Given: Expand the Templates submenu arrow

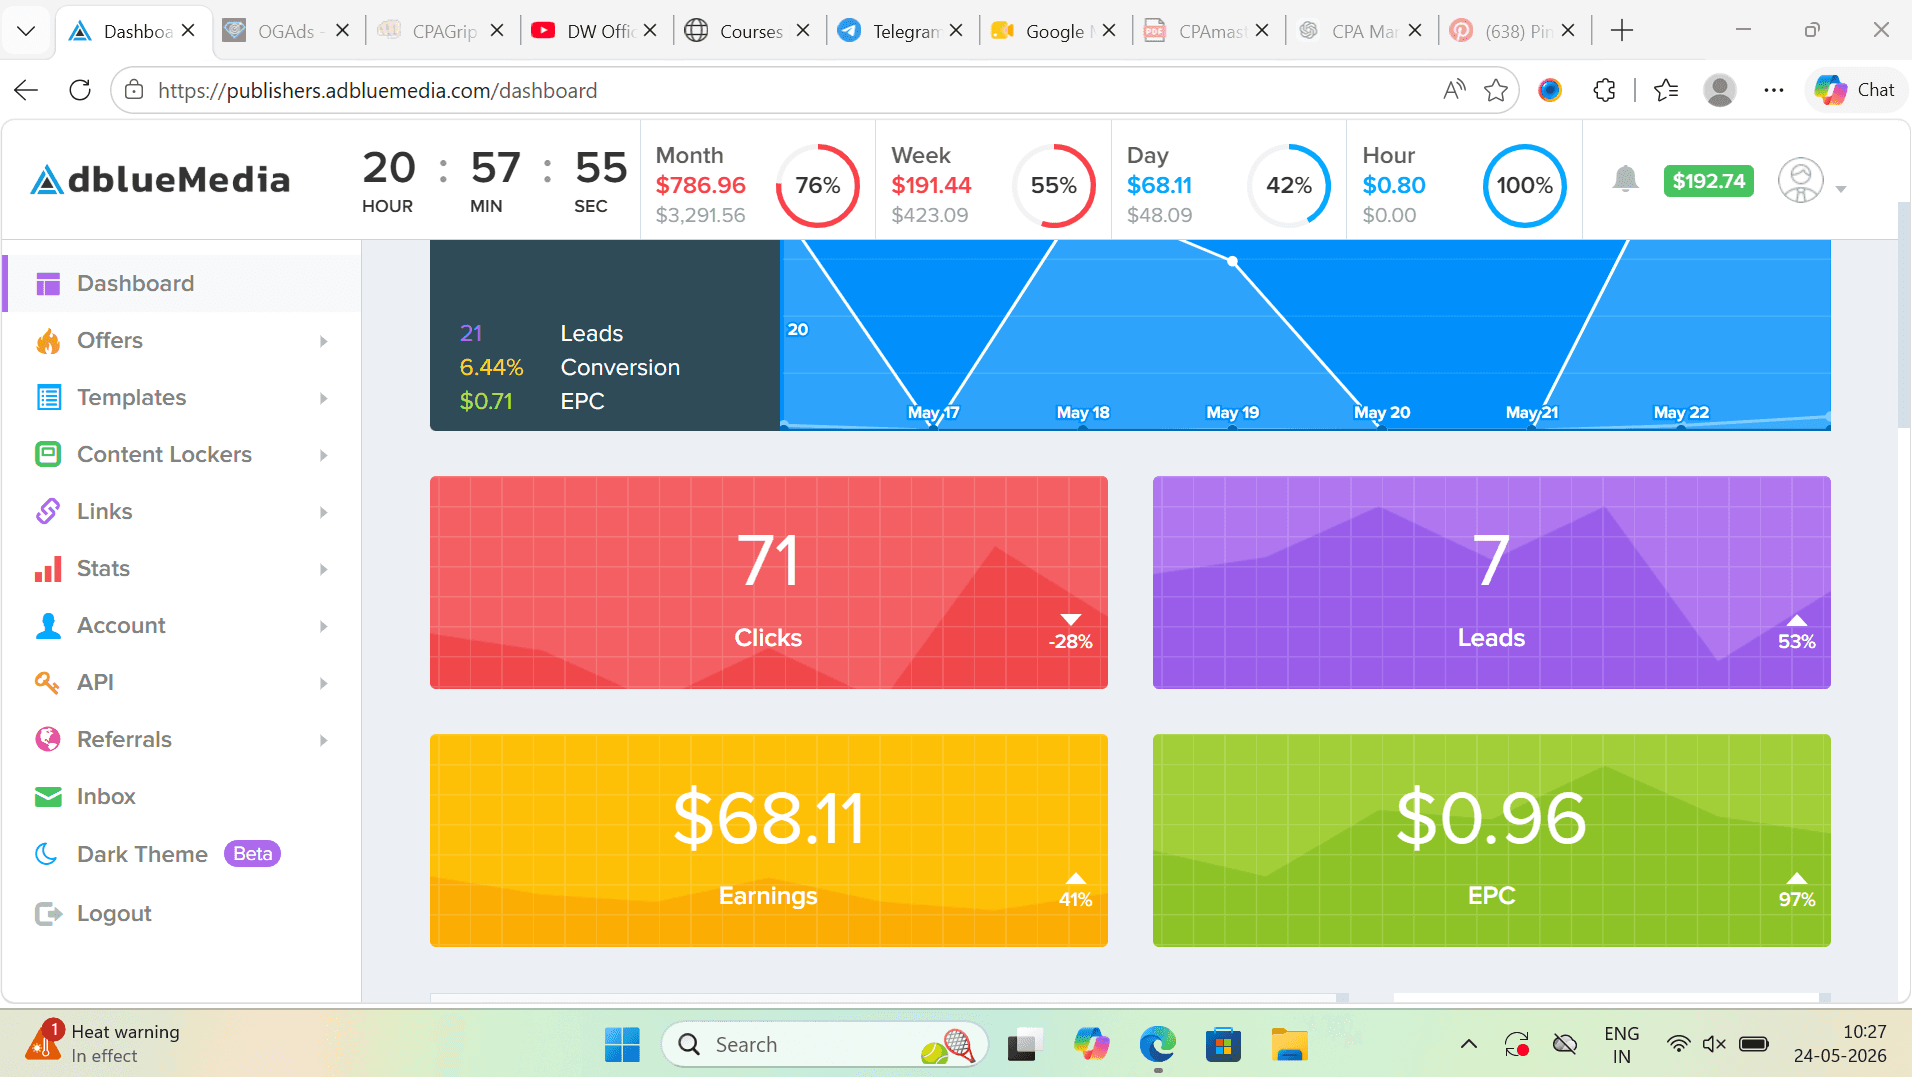Looking at the screenshot, I should pos(324,398).
